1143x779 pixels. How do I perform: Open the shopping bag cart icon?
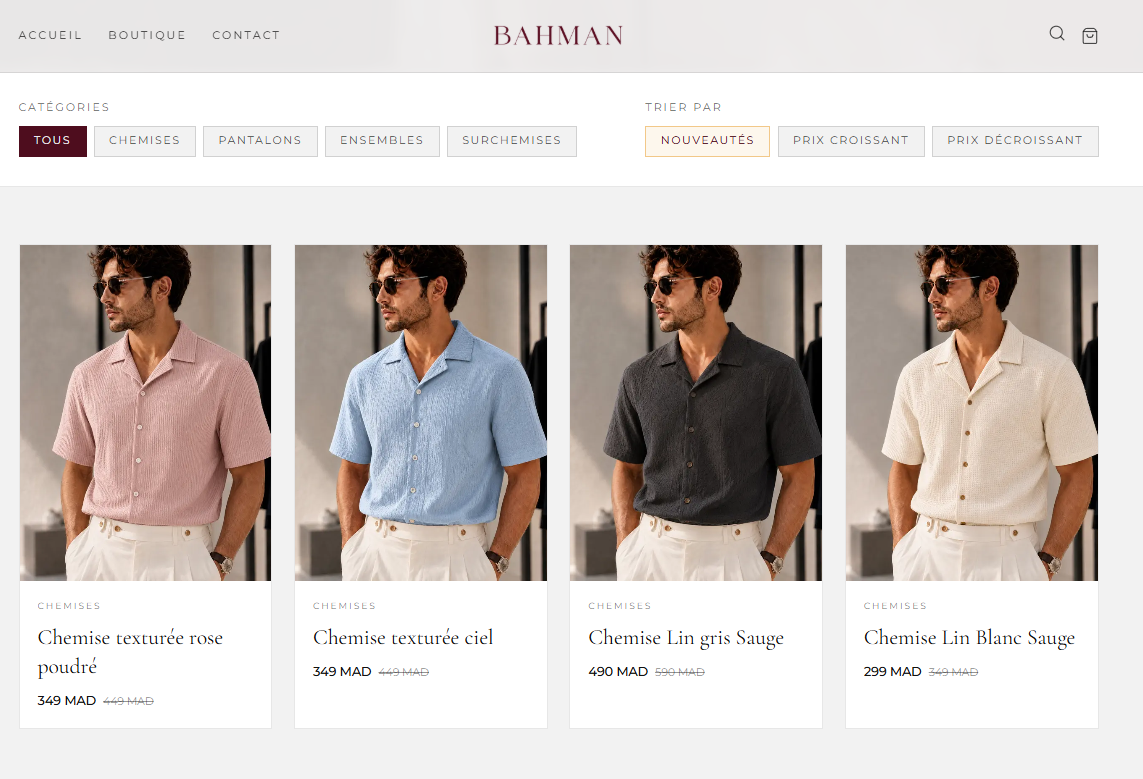1090,36
